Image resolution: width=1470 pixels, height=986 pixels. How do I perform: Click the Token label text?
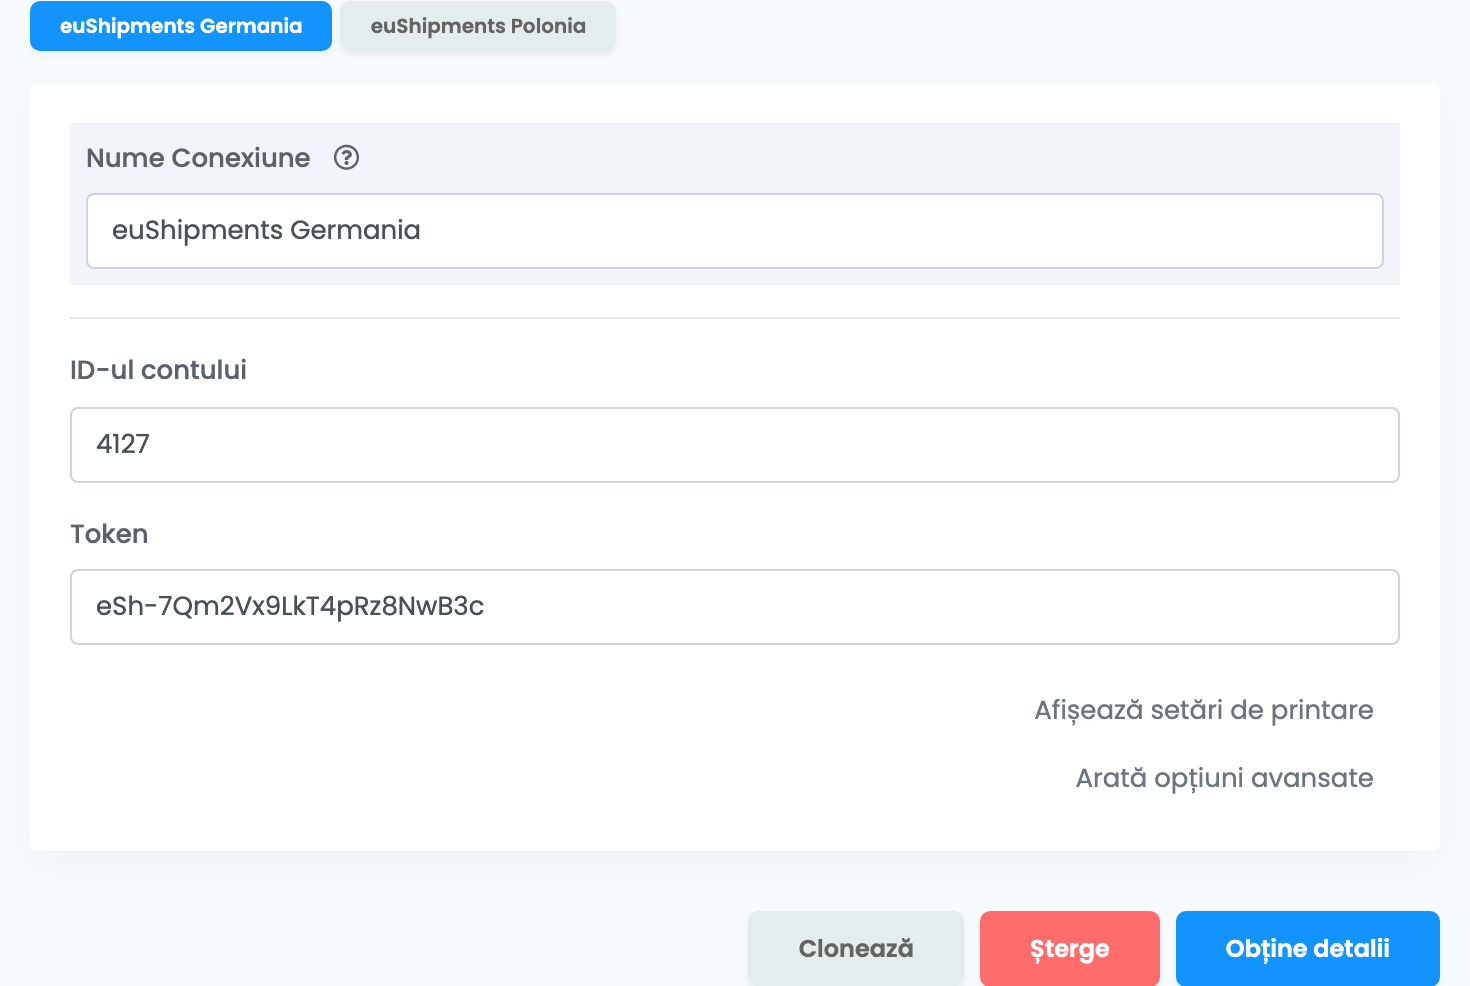pos(109,534)
